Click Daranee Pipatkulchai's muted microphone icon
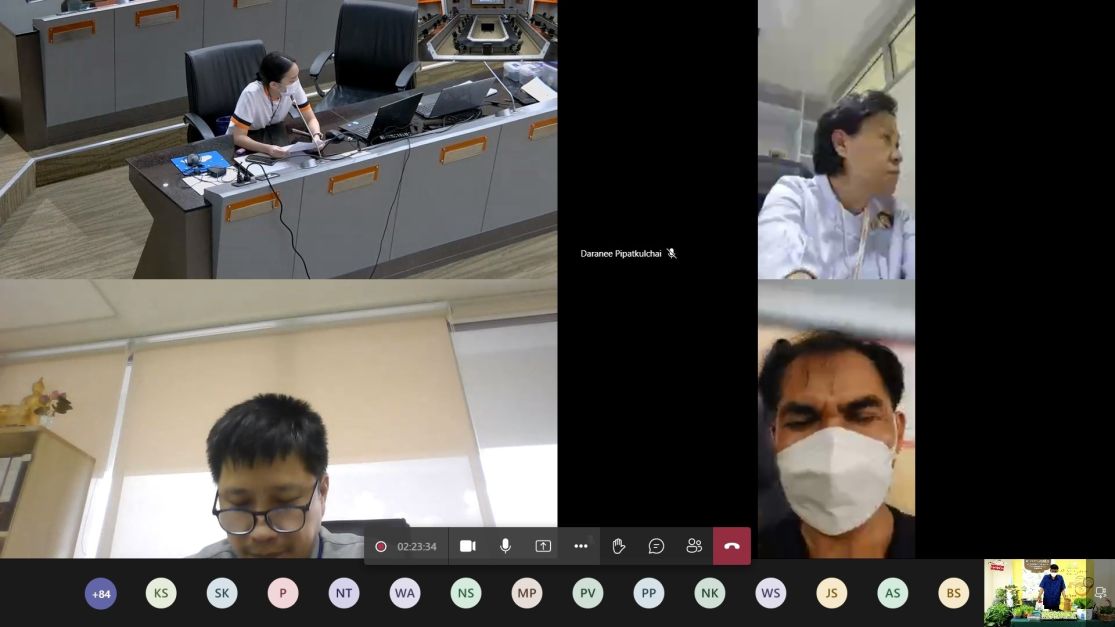The width and height of the screenshot is (1115, 627). click(671, 254)
